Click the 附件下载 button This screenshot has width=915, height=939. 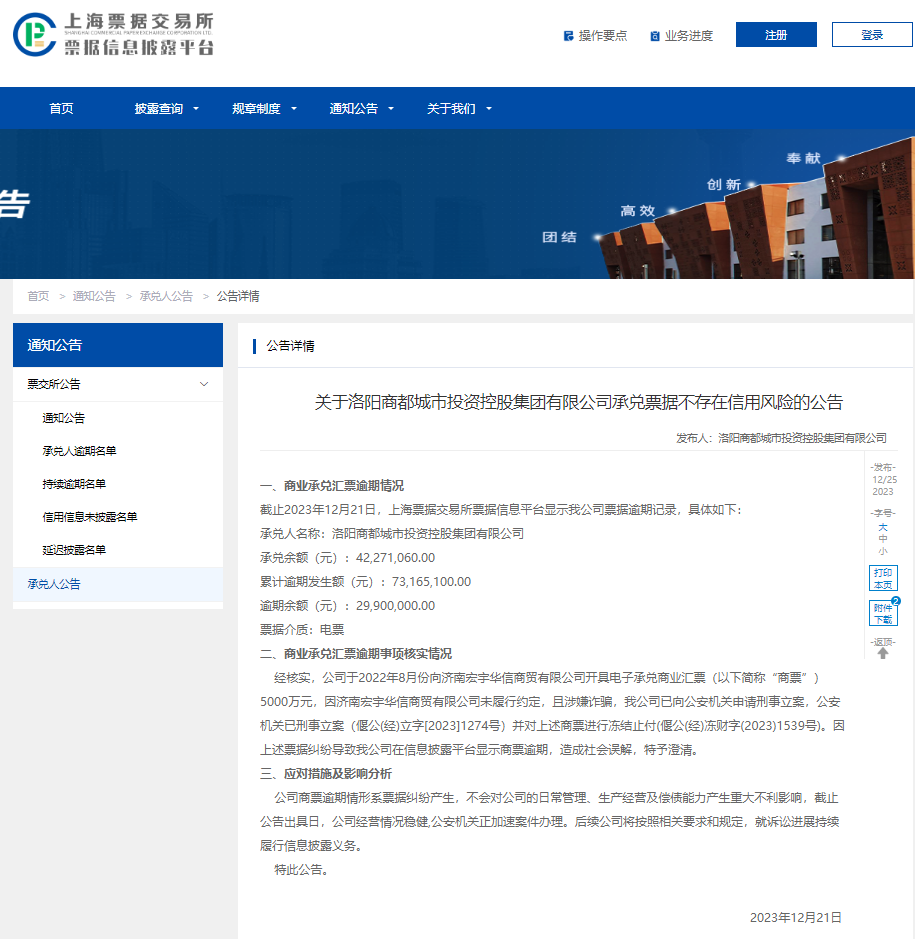883,613
